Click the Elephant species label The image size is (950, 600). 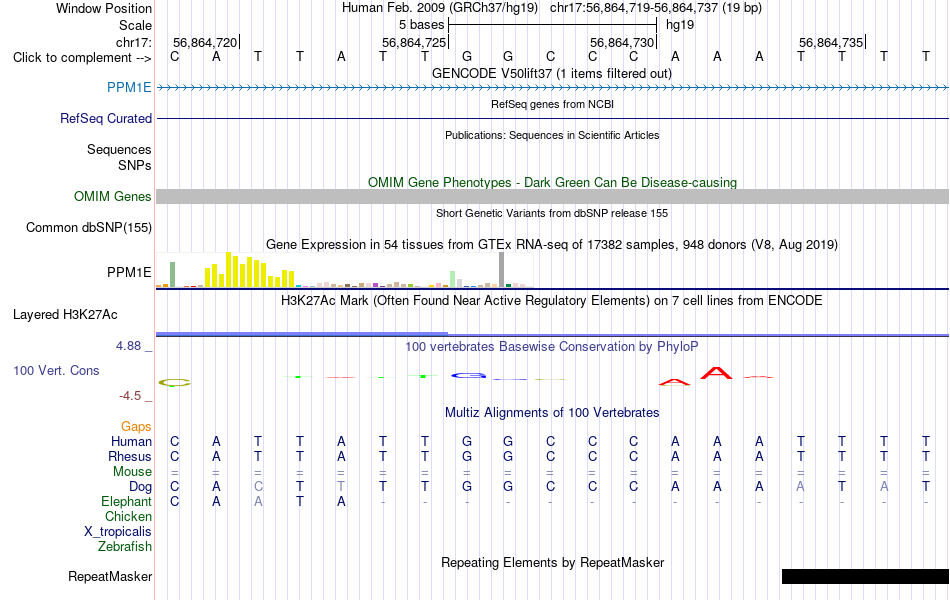coord(127,502)
